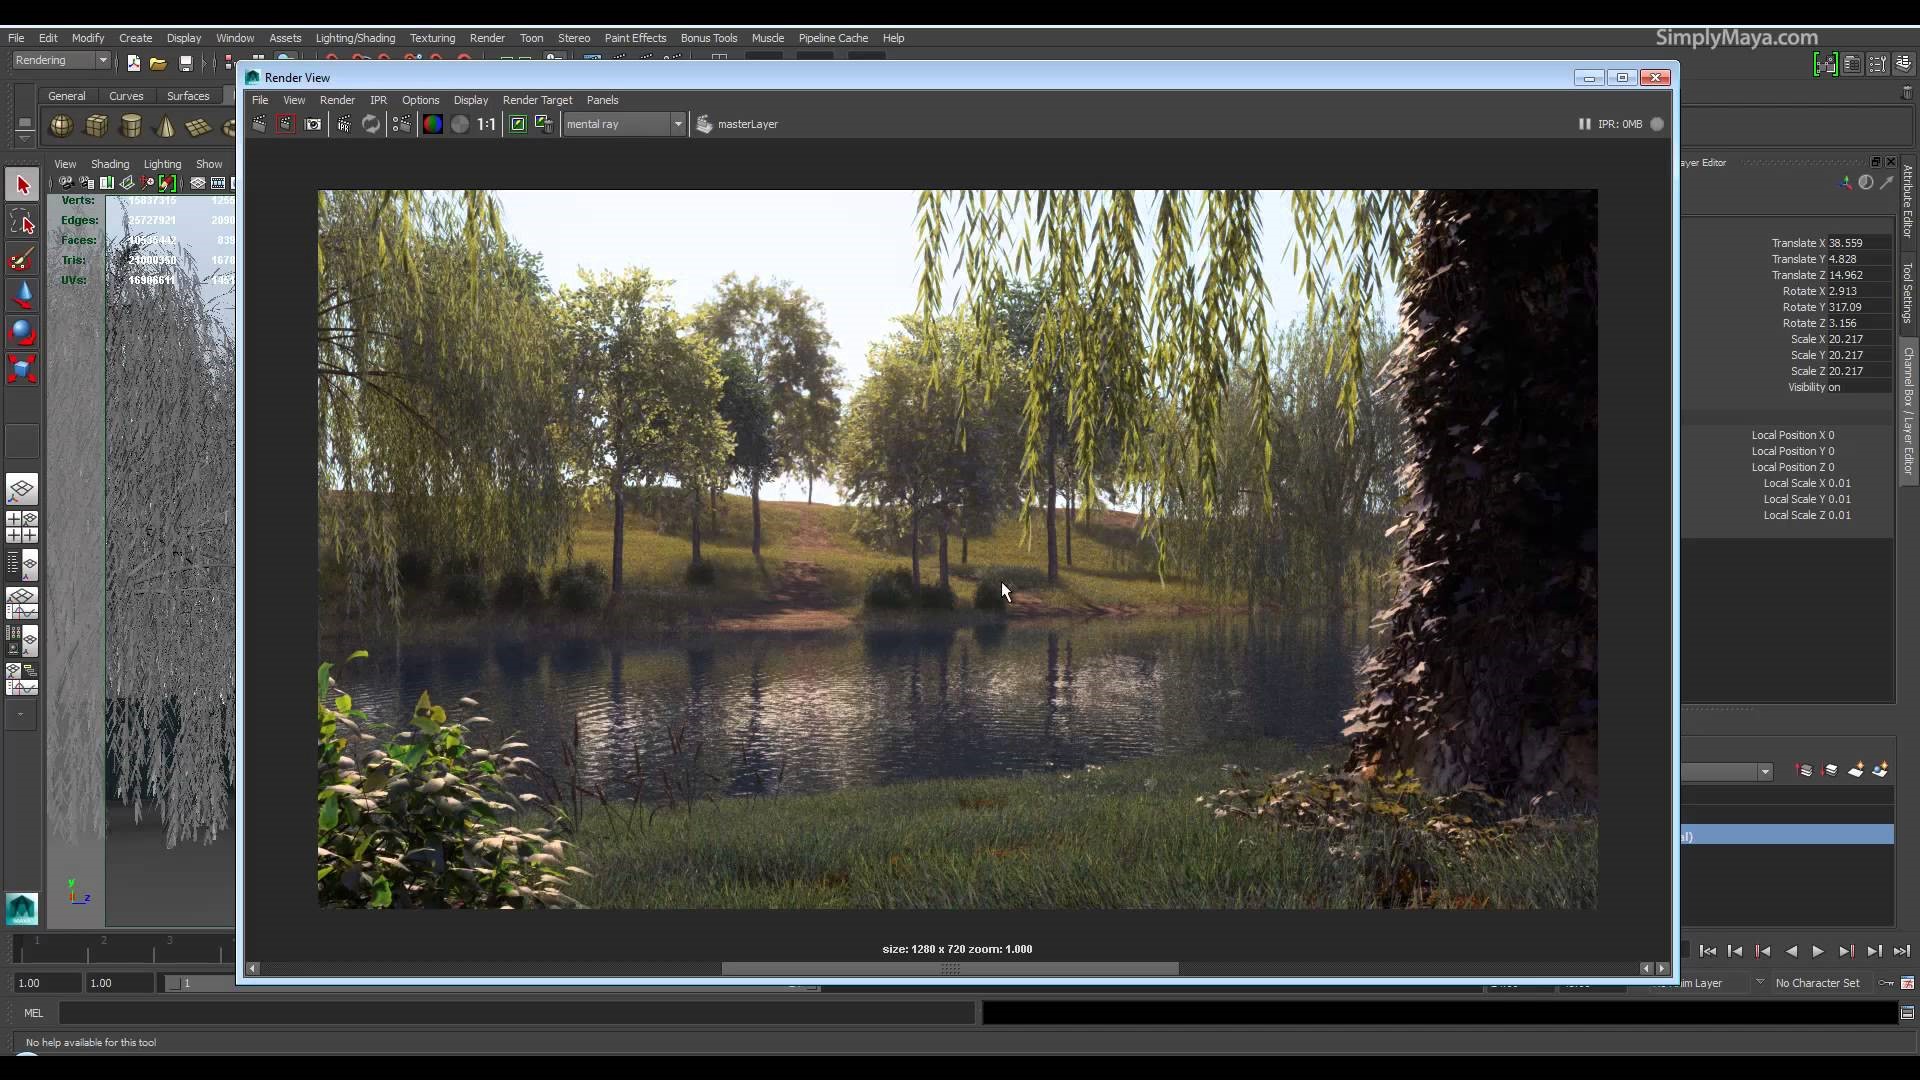This screenshot has width=1920, height=1080.
Task: Expand the dropdown in the layer editor panel
Action: coord(1764,771)
